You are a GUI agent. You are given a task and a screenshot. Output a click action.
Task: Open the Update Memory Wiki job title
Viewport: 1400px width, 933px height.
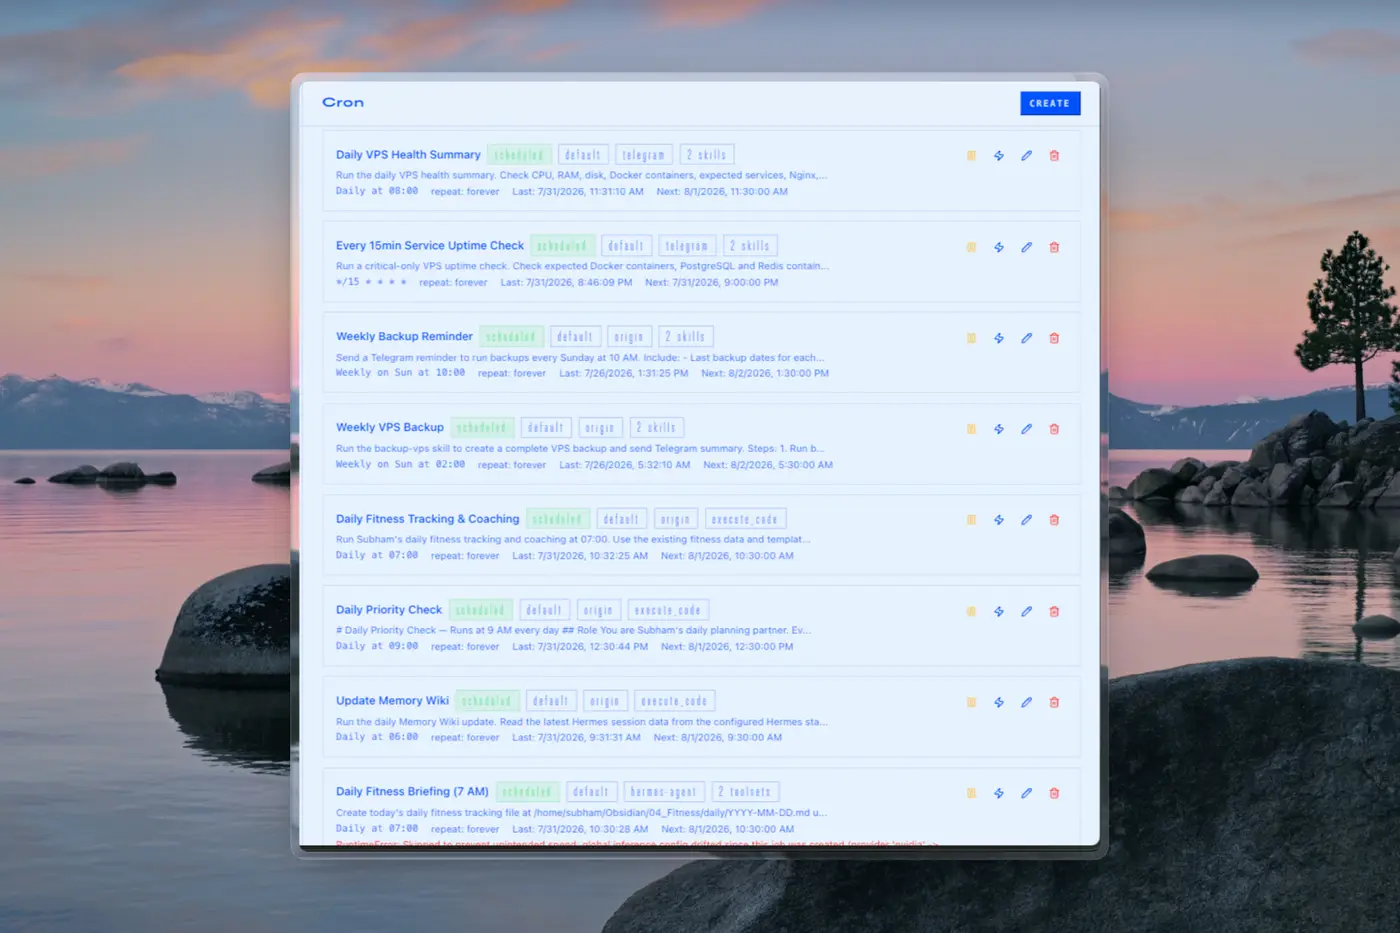(x=392, y=701)
